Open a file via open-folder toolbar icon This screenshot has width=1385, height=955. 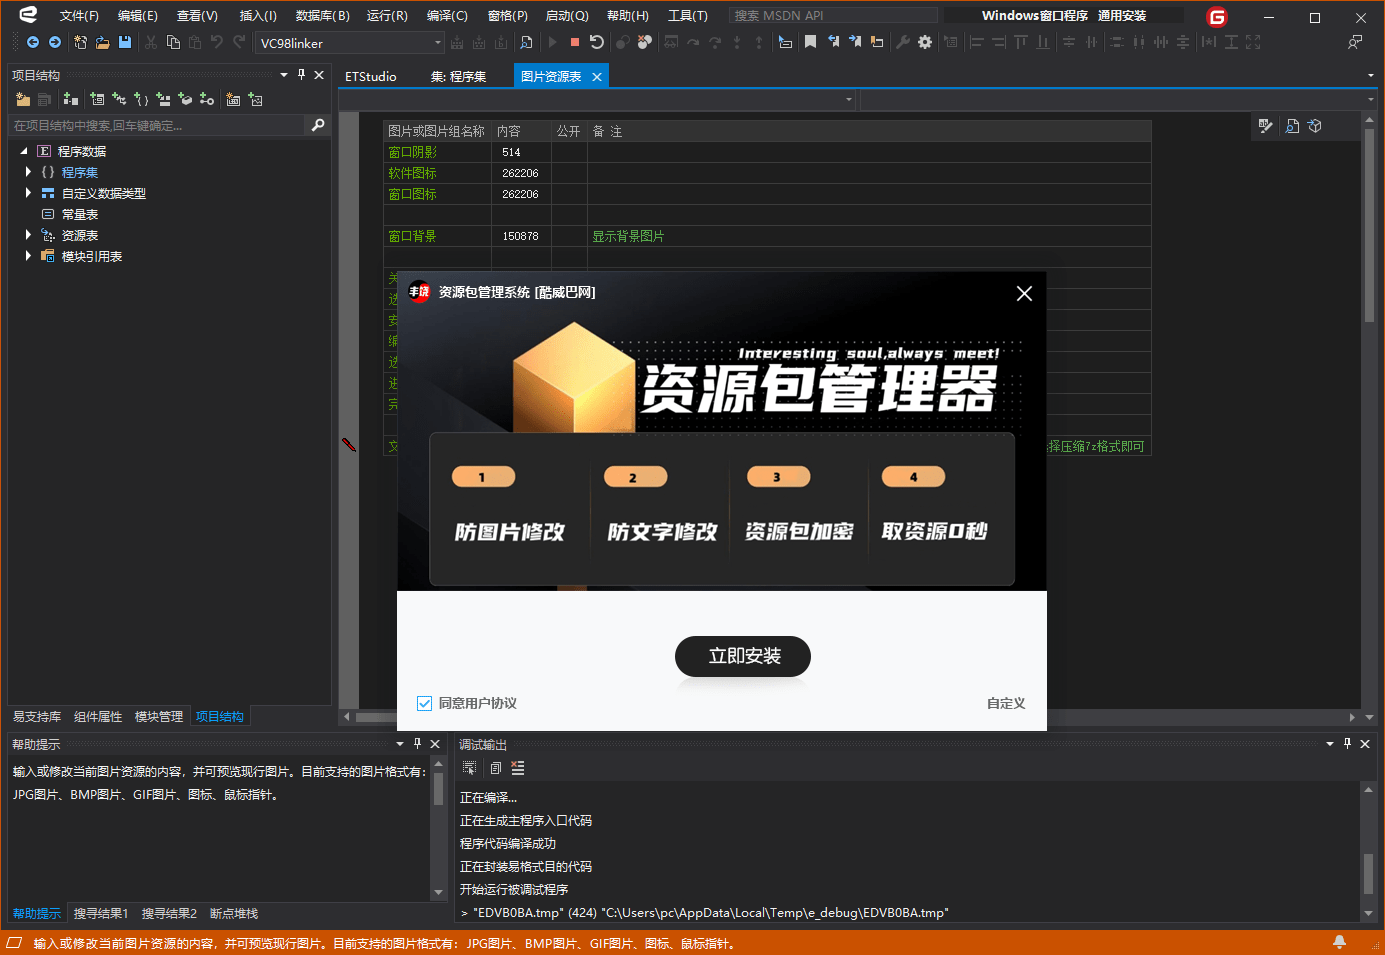102,42
